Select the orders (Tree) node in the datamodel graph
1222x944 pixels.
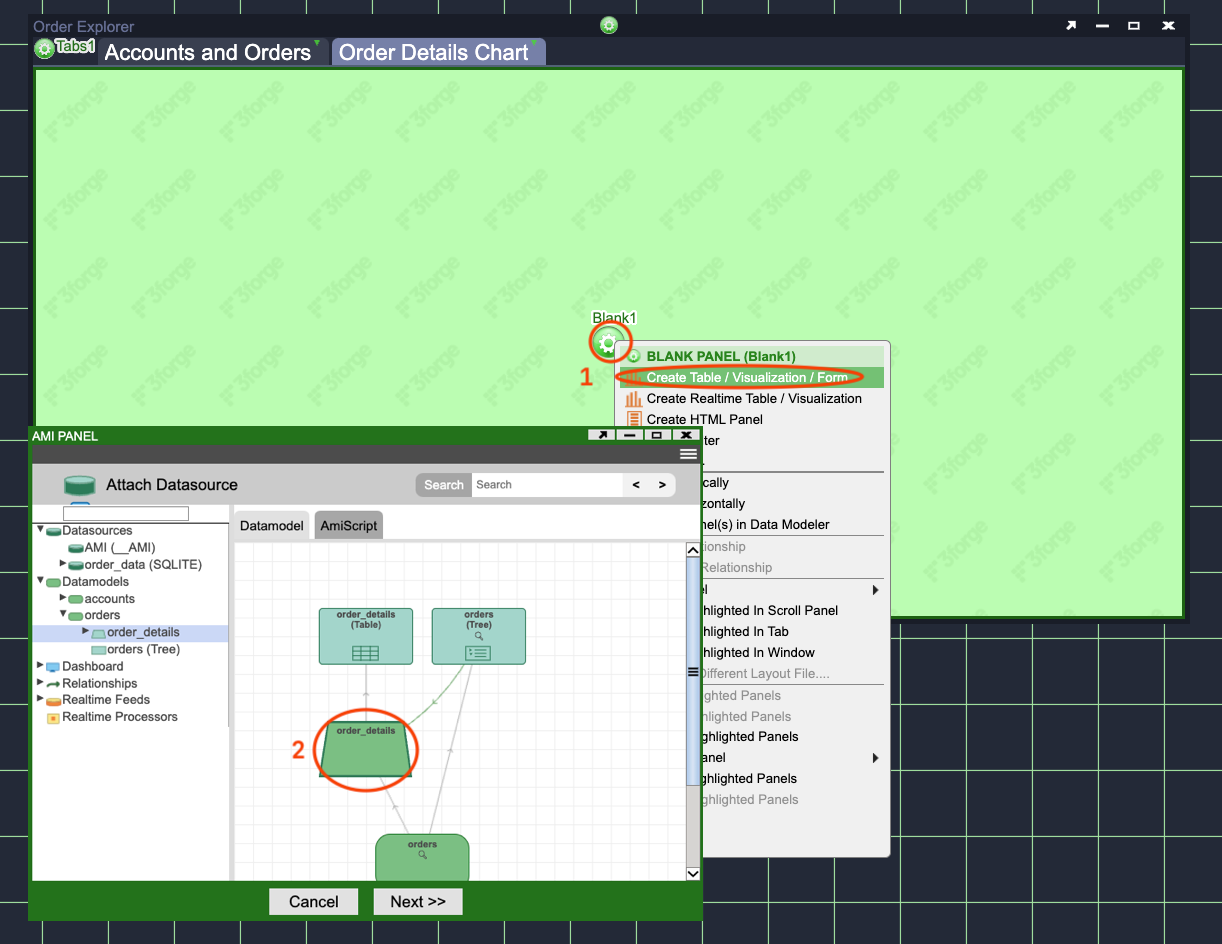point(478,636)
